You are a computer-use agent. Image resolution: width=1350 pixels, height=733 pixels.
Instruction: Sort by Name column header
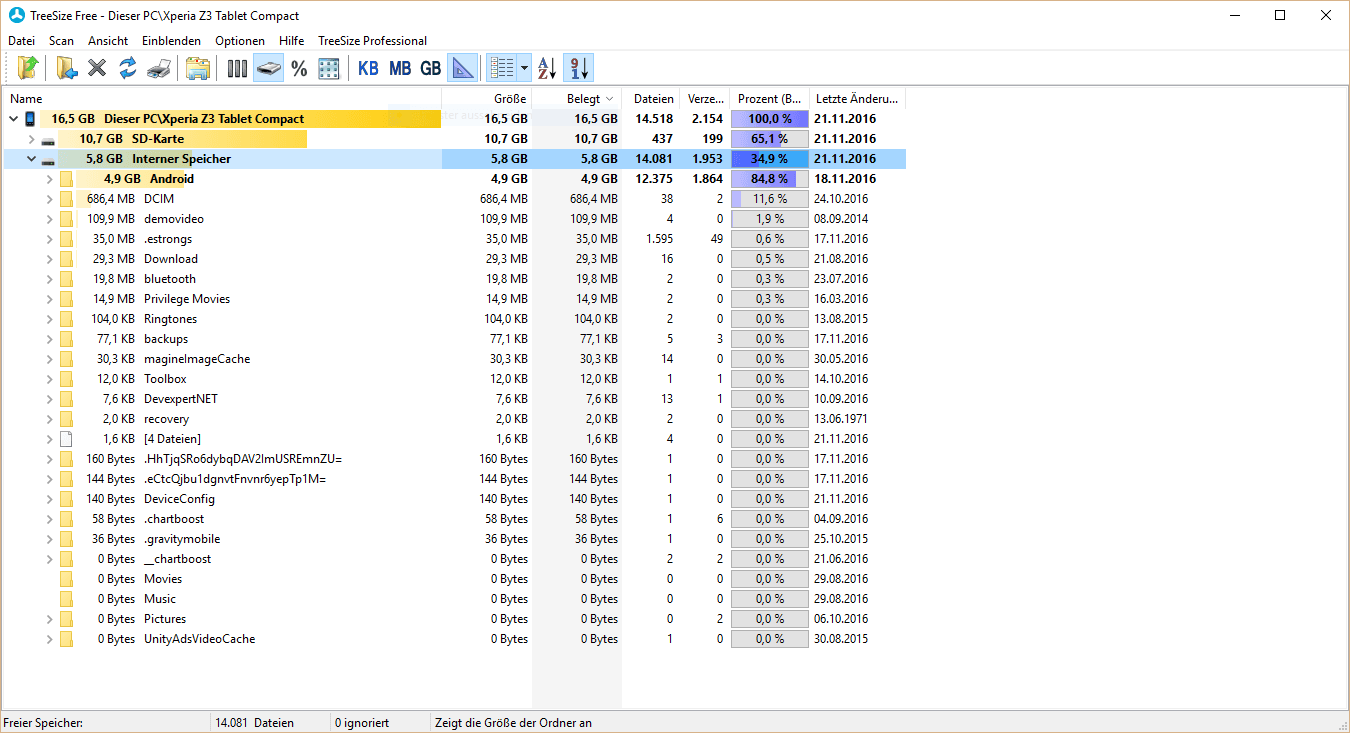coord(223,99)
